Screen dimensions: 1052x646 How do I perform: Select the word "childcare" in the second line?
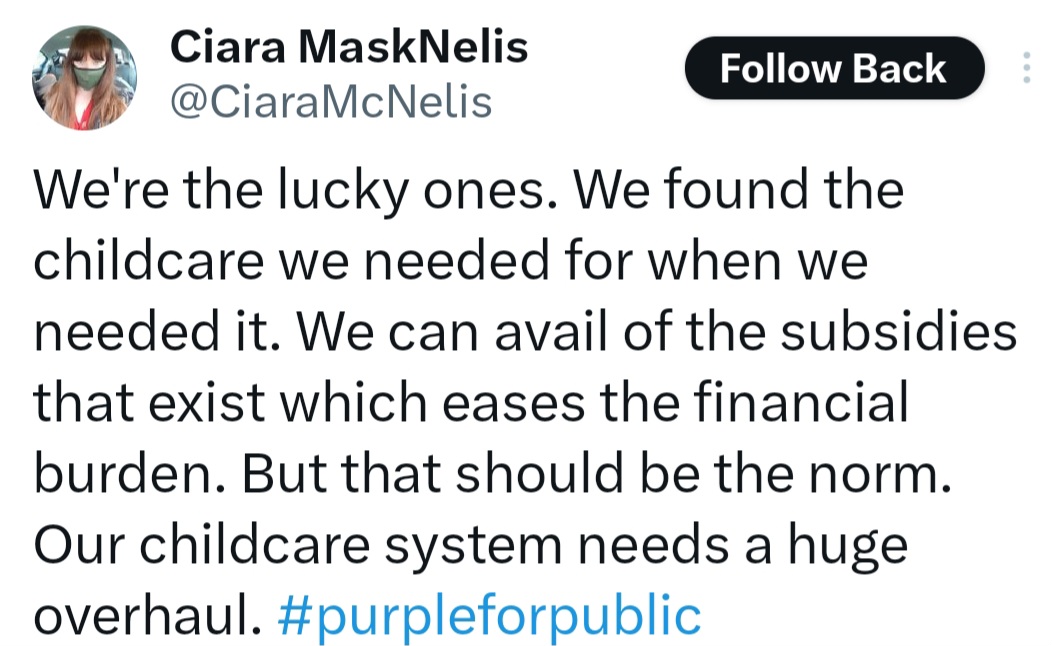149,260
